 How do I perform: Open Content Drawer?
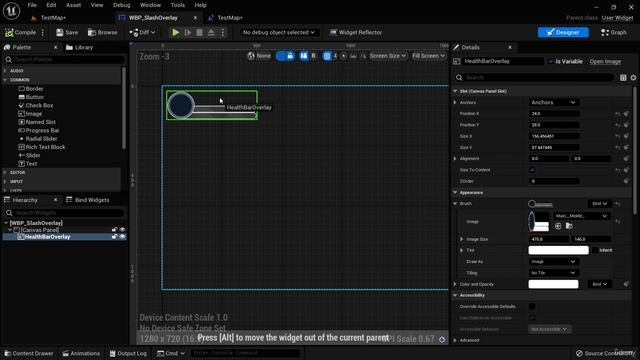click(x=29, y=353)
